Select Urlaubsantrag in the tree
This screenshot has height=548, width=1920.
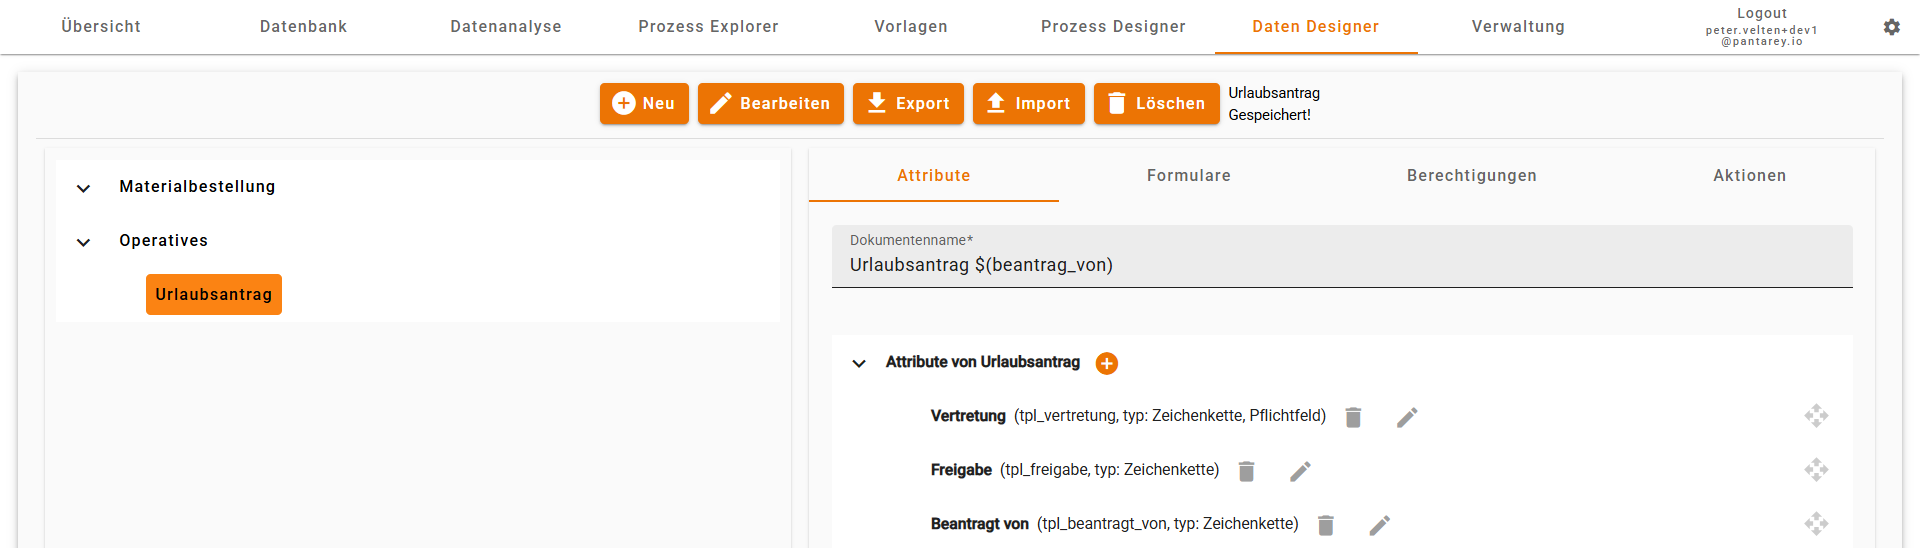tap(214, 295)
